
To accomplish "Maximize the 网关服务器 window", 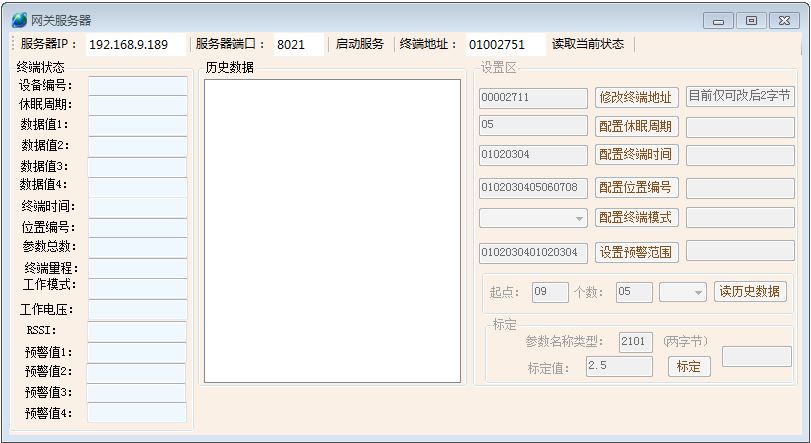I will (x=751, y=21).
